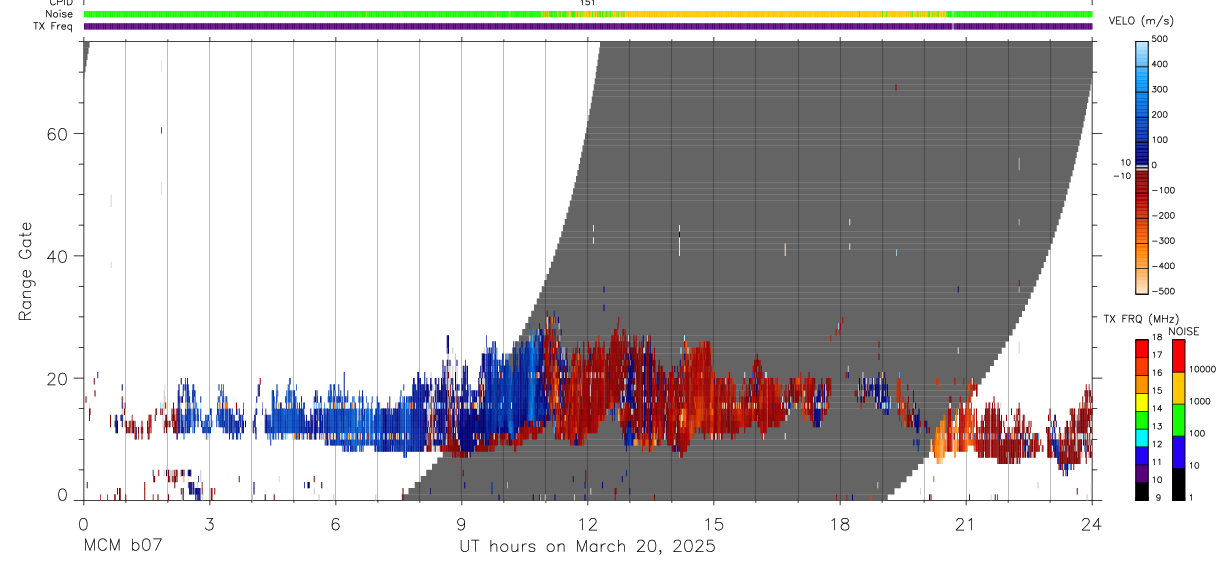Image resolution: width=1228 pixels, height=567 pixels.
Task: Click the '12' tick on UT hours axis
Action: point(588,523)
